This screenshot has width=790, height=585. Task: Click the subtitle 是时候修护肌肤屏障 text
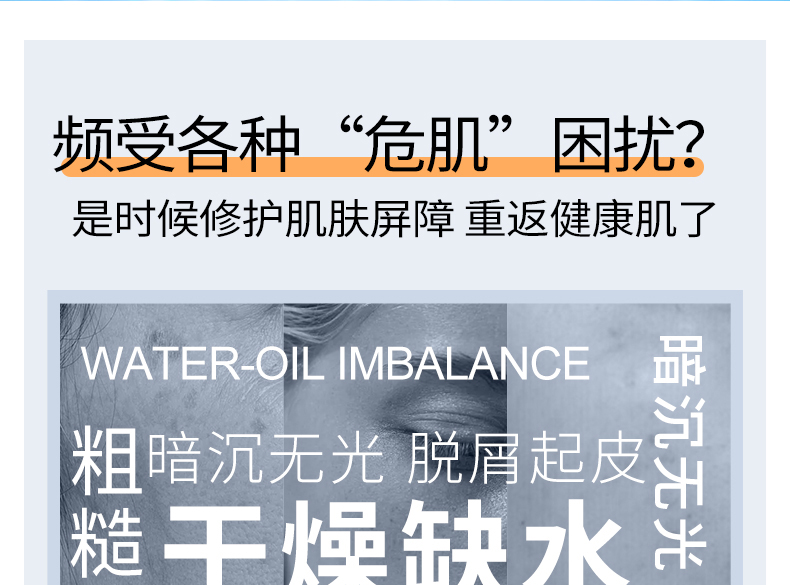pyautogui.click(x=263, y=218)
